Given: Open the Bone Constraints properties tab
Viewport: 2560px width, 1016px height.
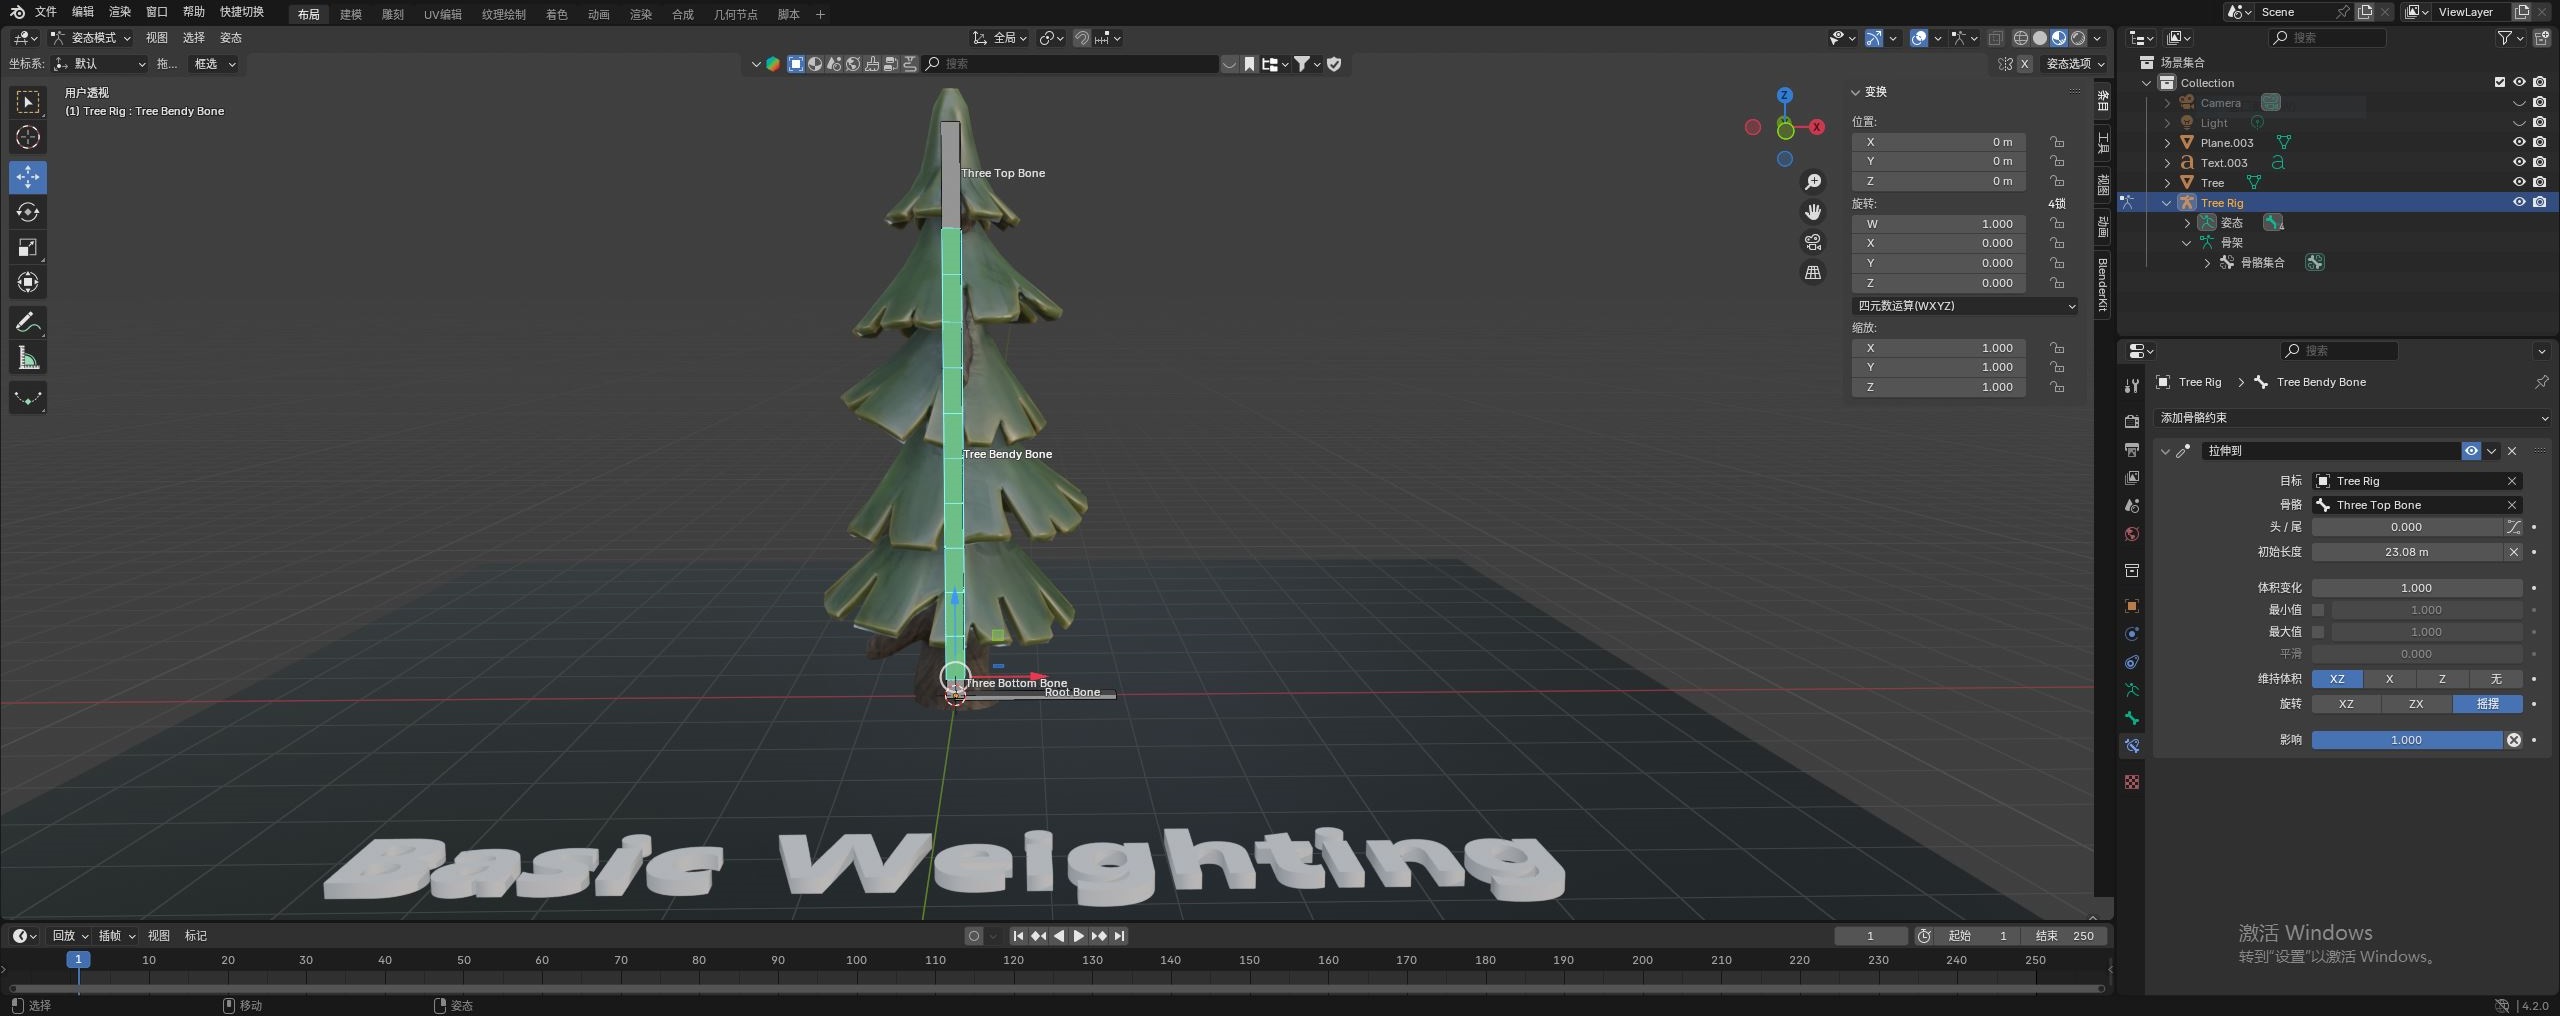Looking at the screenshot, I should [x=2132, y=746].
